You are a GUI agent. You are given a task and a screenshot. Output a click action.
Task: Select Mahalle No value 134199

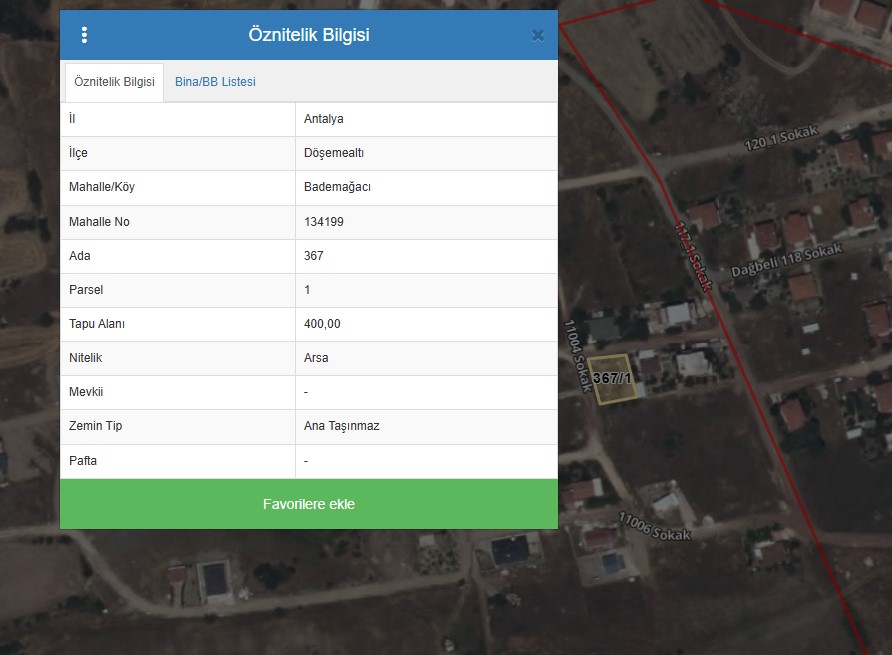pyautogui.click(x=324, y=222)
